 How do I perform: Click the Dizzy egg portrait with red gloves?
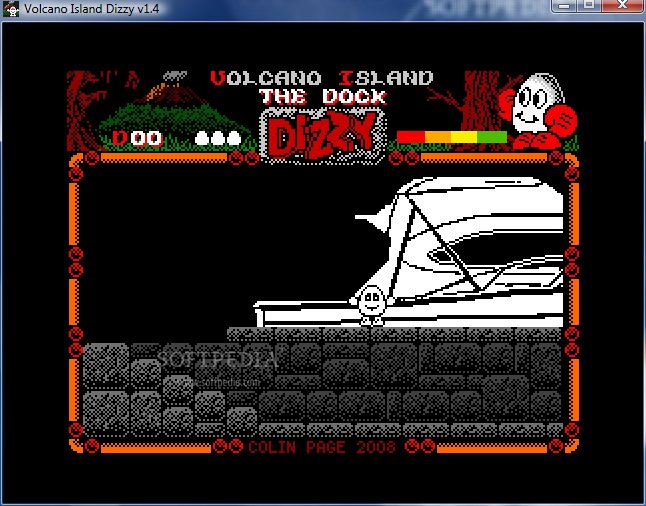click(537, 110)
